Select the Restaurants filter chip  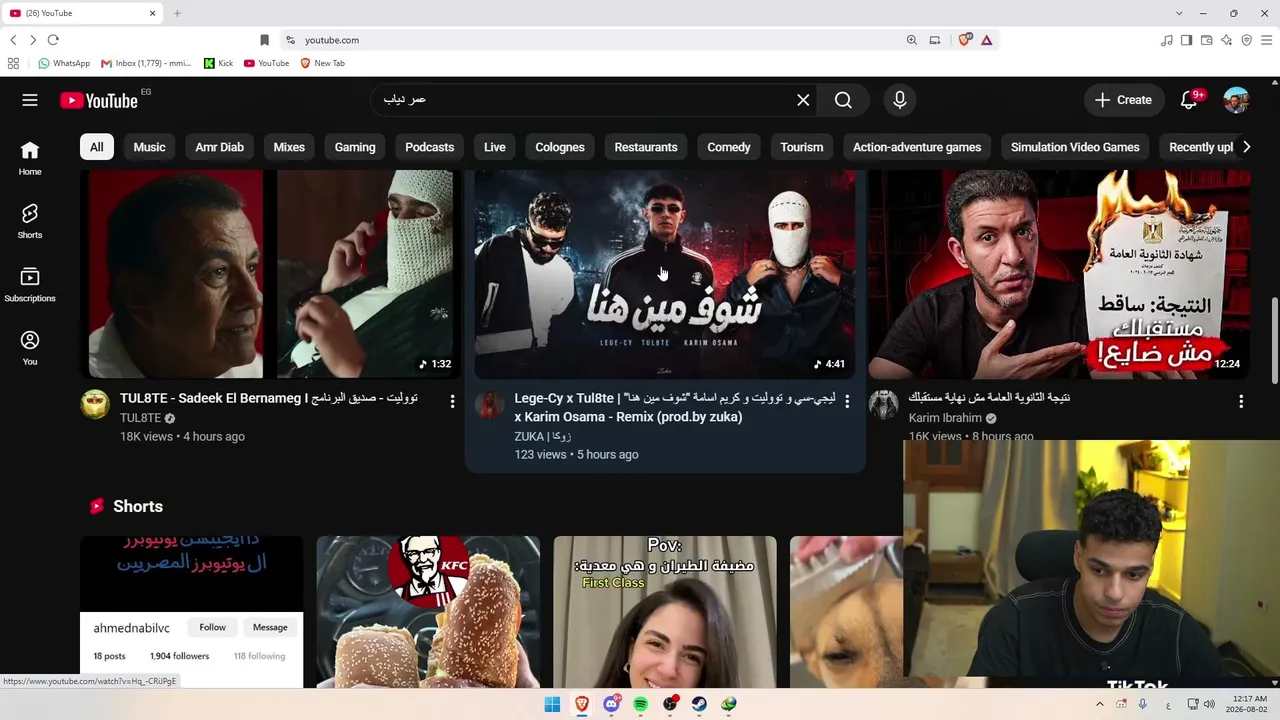[646, 147]
